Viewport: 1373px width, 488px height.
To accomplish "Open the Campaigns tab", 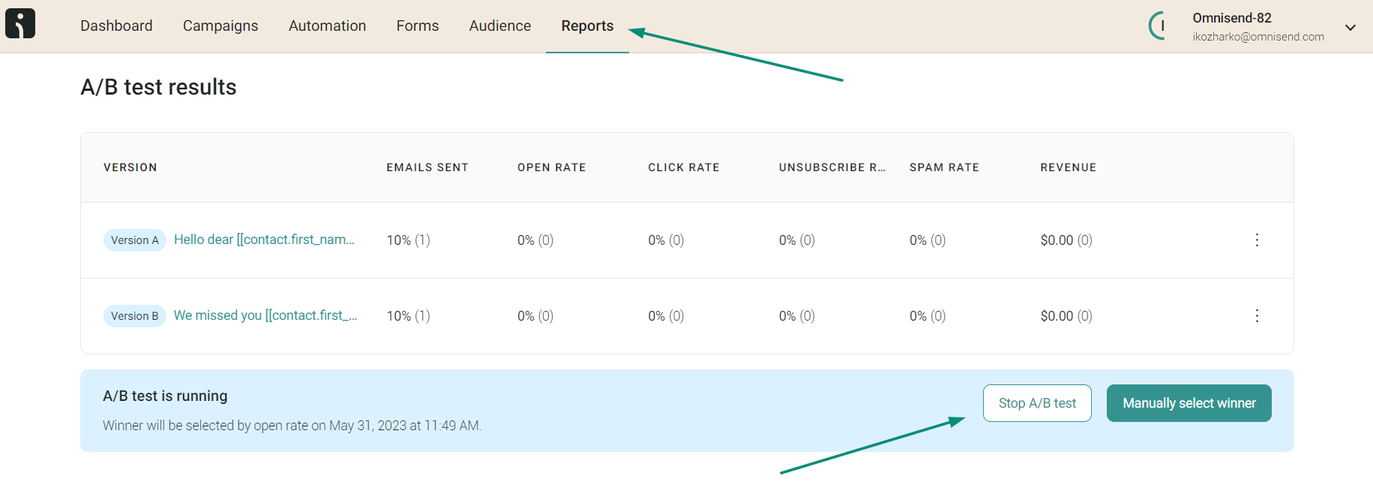I will (220, 26).
